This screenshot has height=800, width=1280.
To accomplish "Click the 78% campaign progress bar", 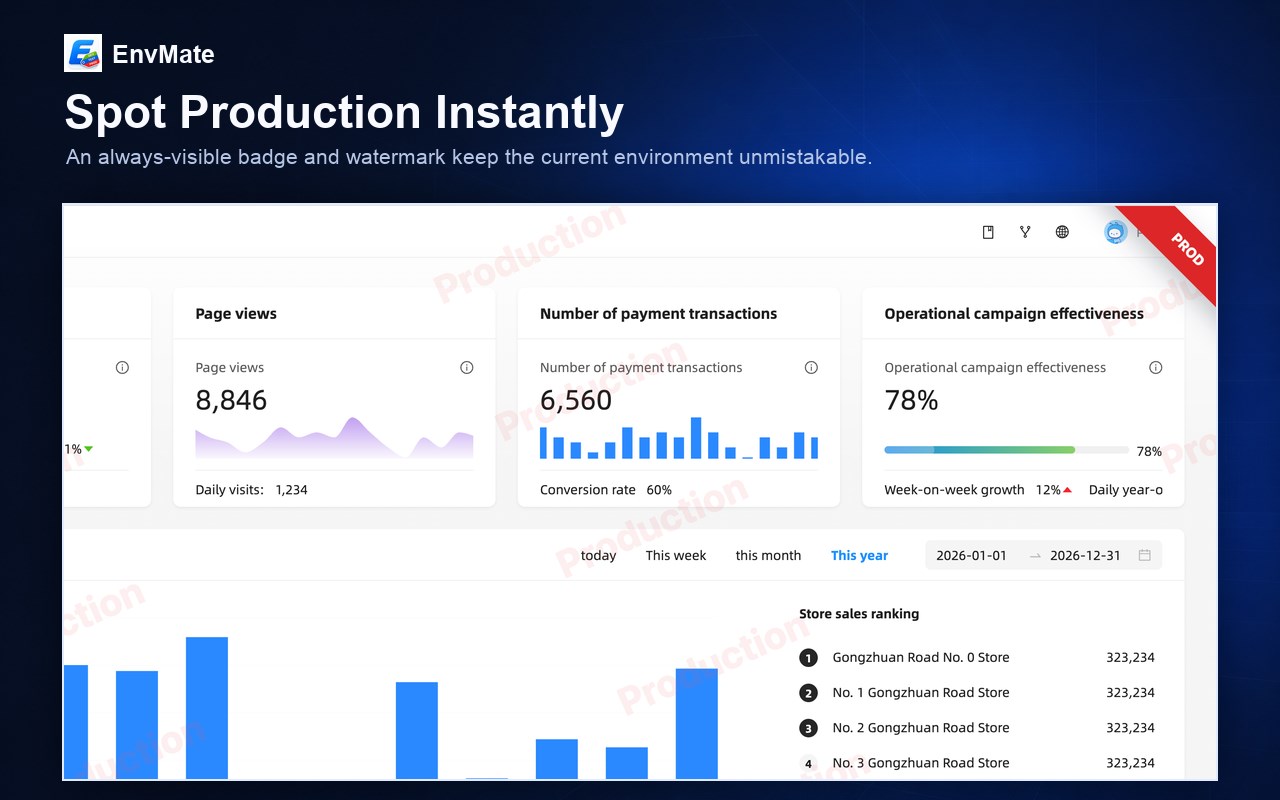I will (1006, 450).
